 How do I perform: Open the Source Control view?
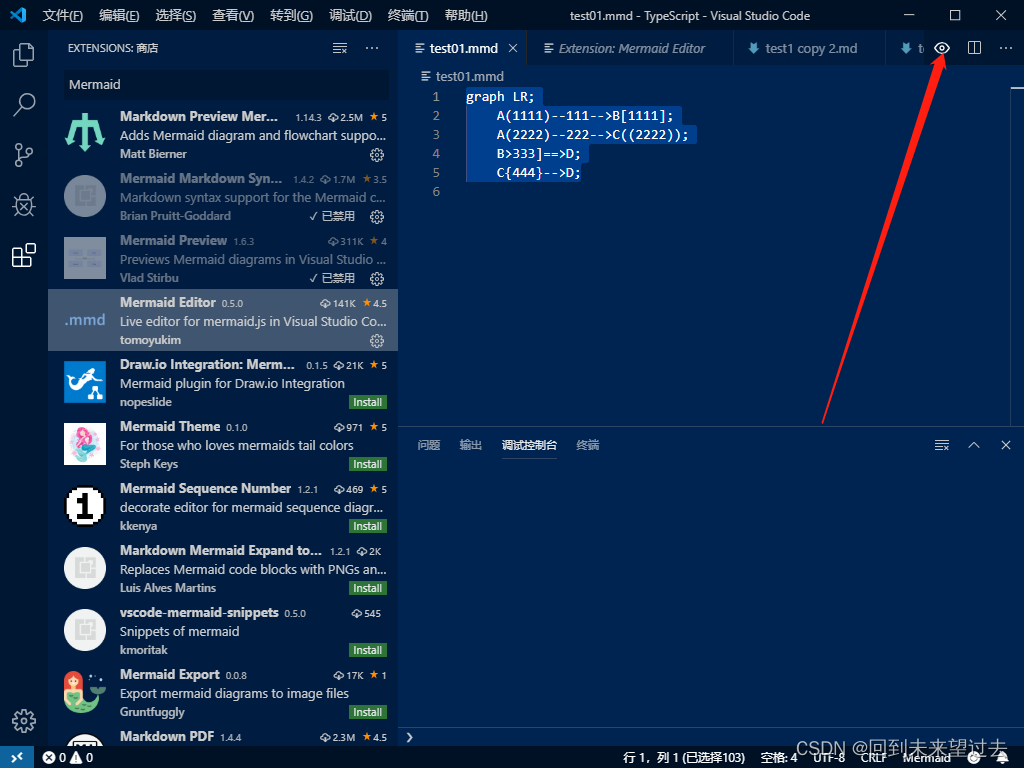(23, 154)
